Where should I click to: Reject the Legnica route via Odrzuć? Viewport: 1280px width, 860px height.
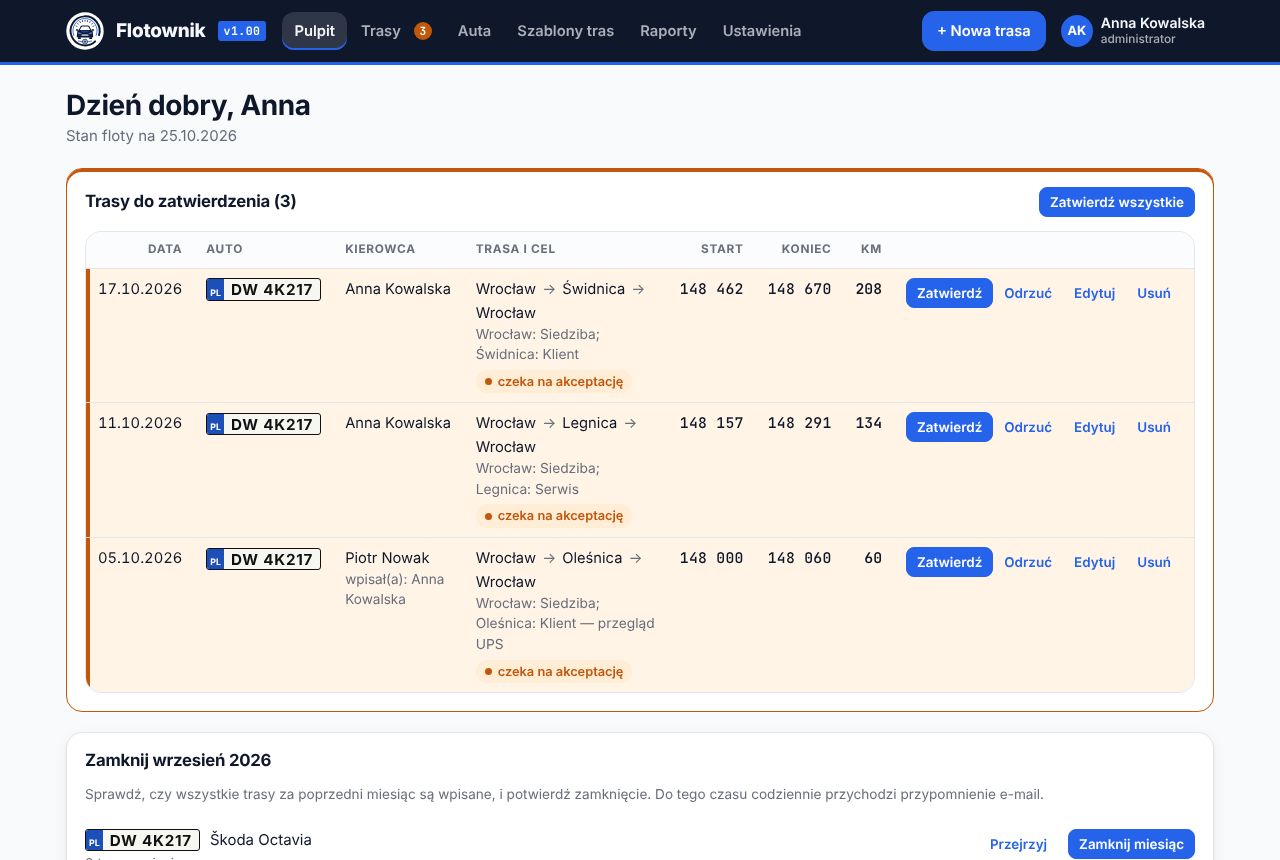[x=1028, y=427]
